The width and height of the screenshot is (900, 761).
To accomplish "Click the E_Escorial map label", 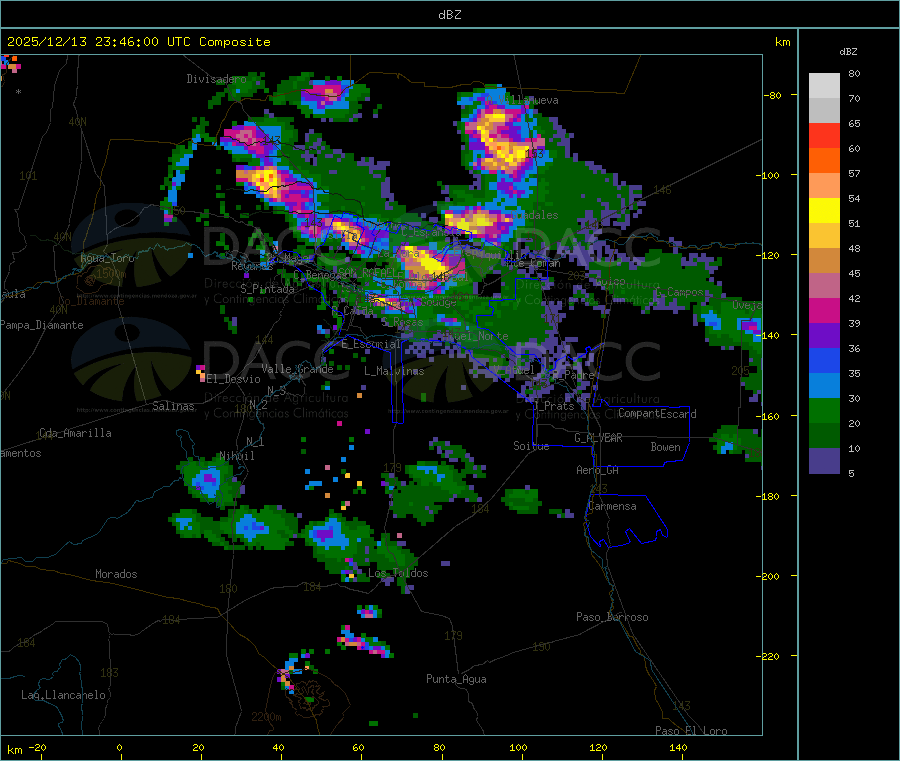I will (371, 344).
